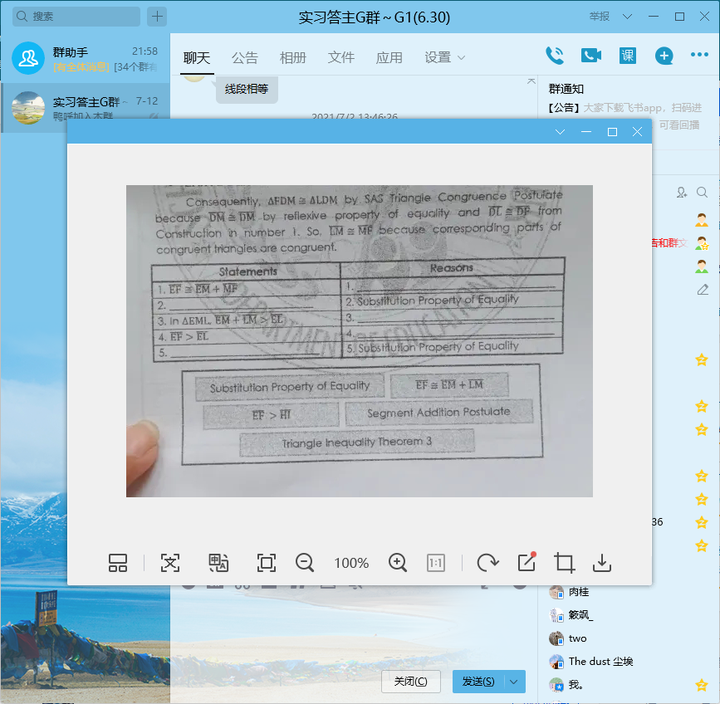The width and height of the screenshot is (720, 704).
Task: Switch to the 公告 tab
Action: click(245, 58)
